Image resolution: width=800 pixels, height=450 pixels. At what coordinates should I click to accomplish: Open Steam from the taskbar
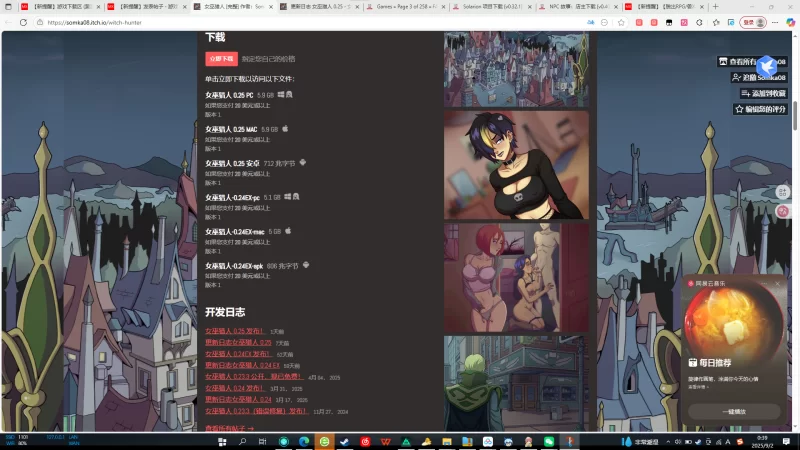coord(344,442)
